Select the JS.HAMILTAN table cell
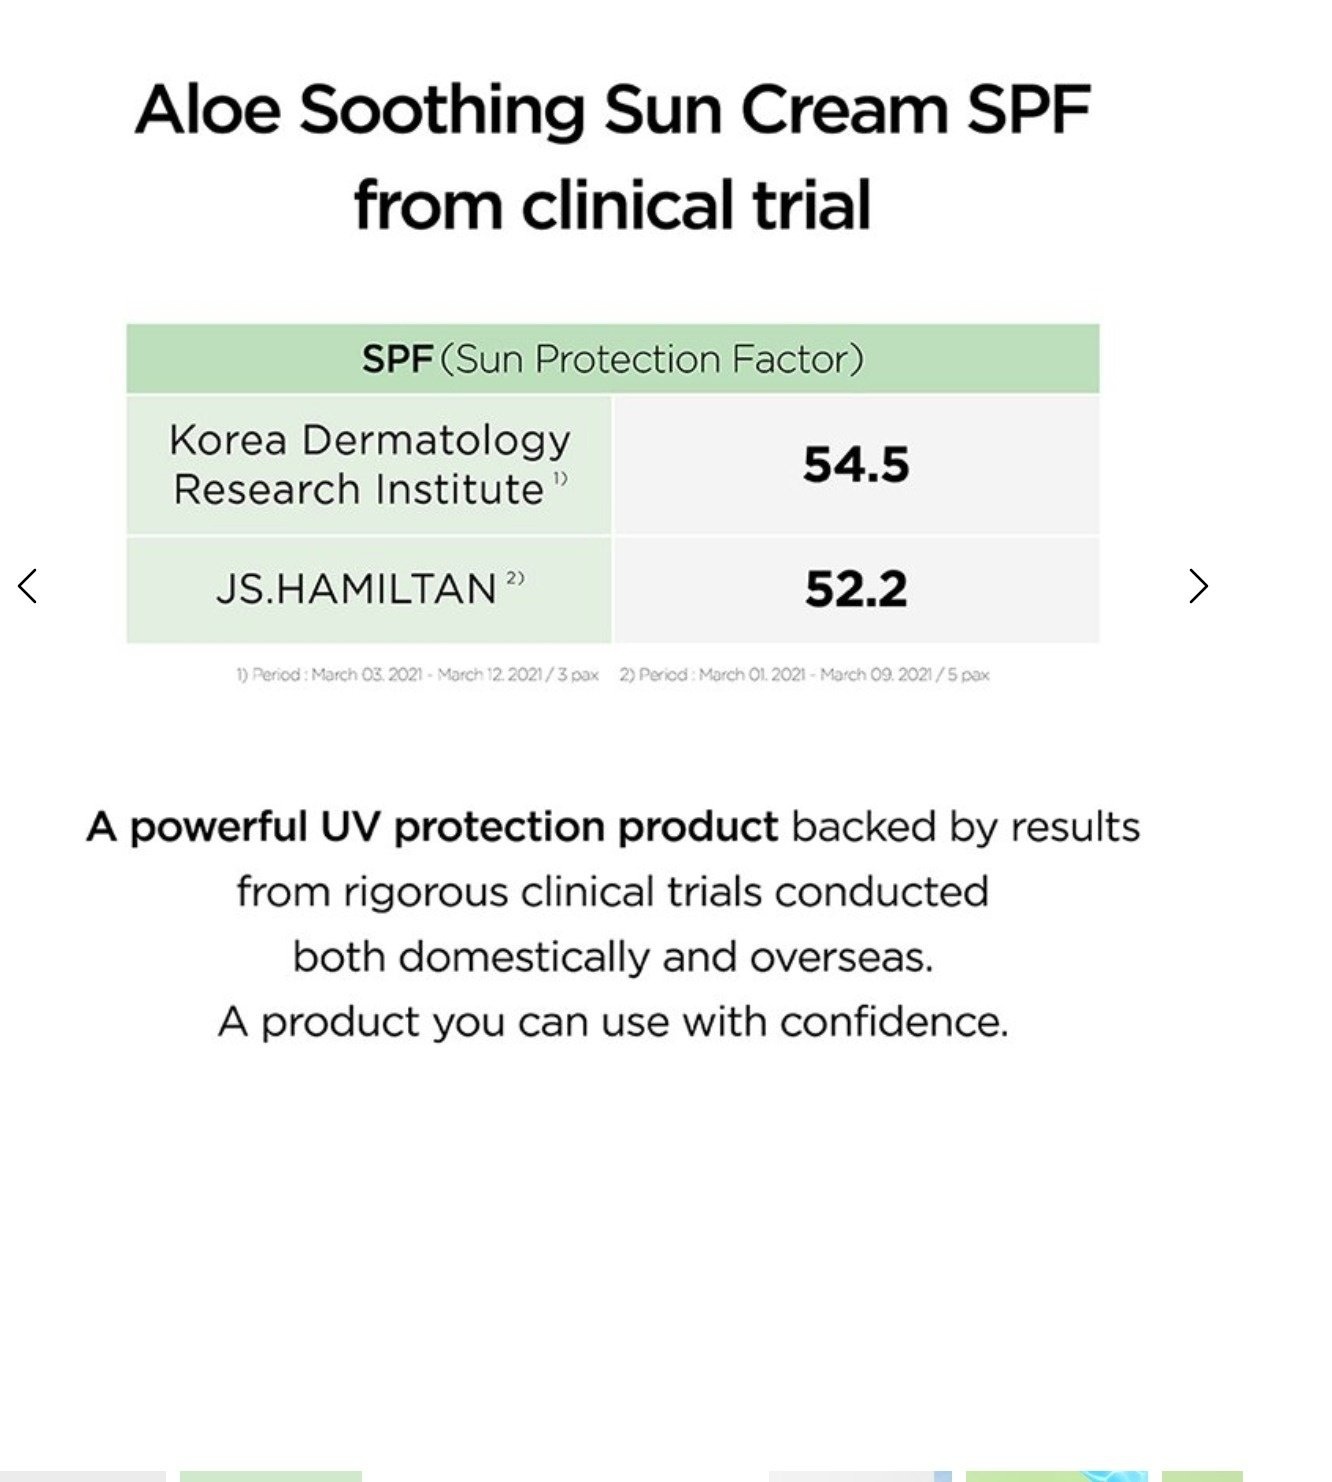 tap(369, 589)
